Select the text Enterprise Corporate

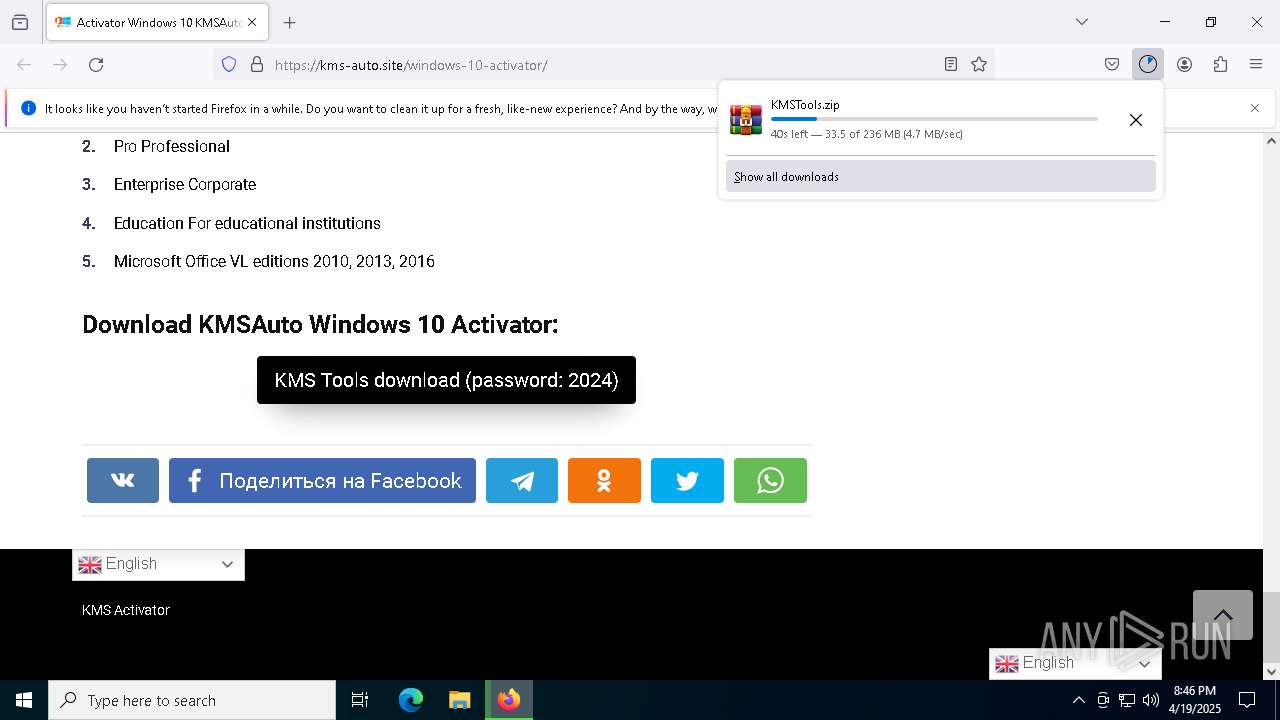[185, 184]
